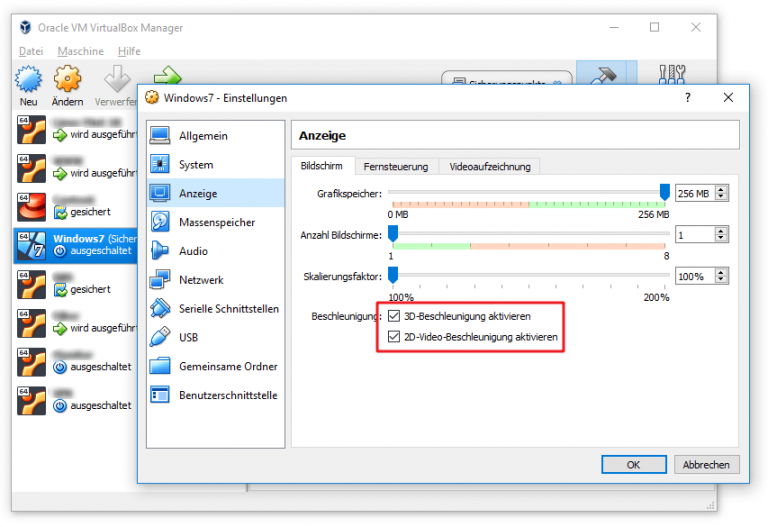Screen dimensions: 768x527
Task: Click the Anzahl Bildschirme value field
Action: pos(695,235)
